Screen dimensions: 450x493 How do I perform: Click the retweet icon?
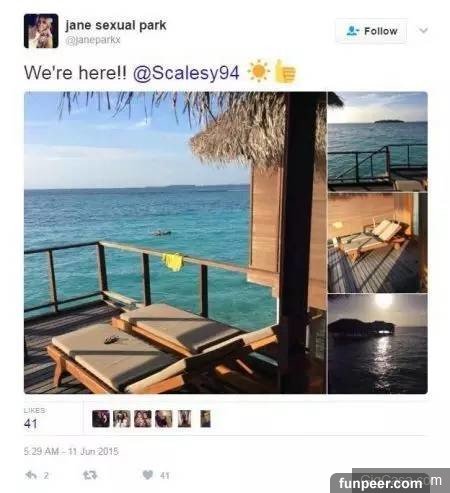(x=90, y=475)
